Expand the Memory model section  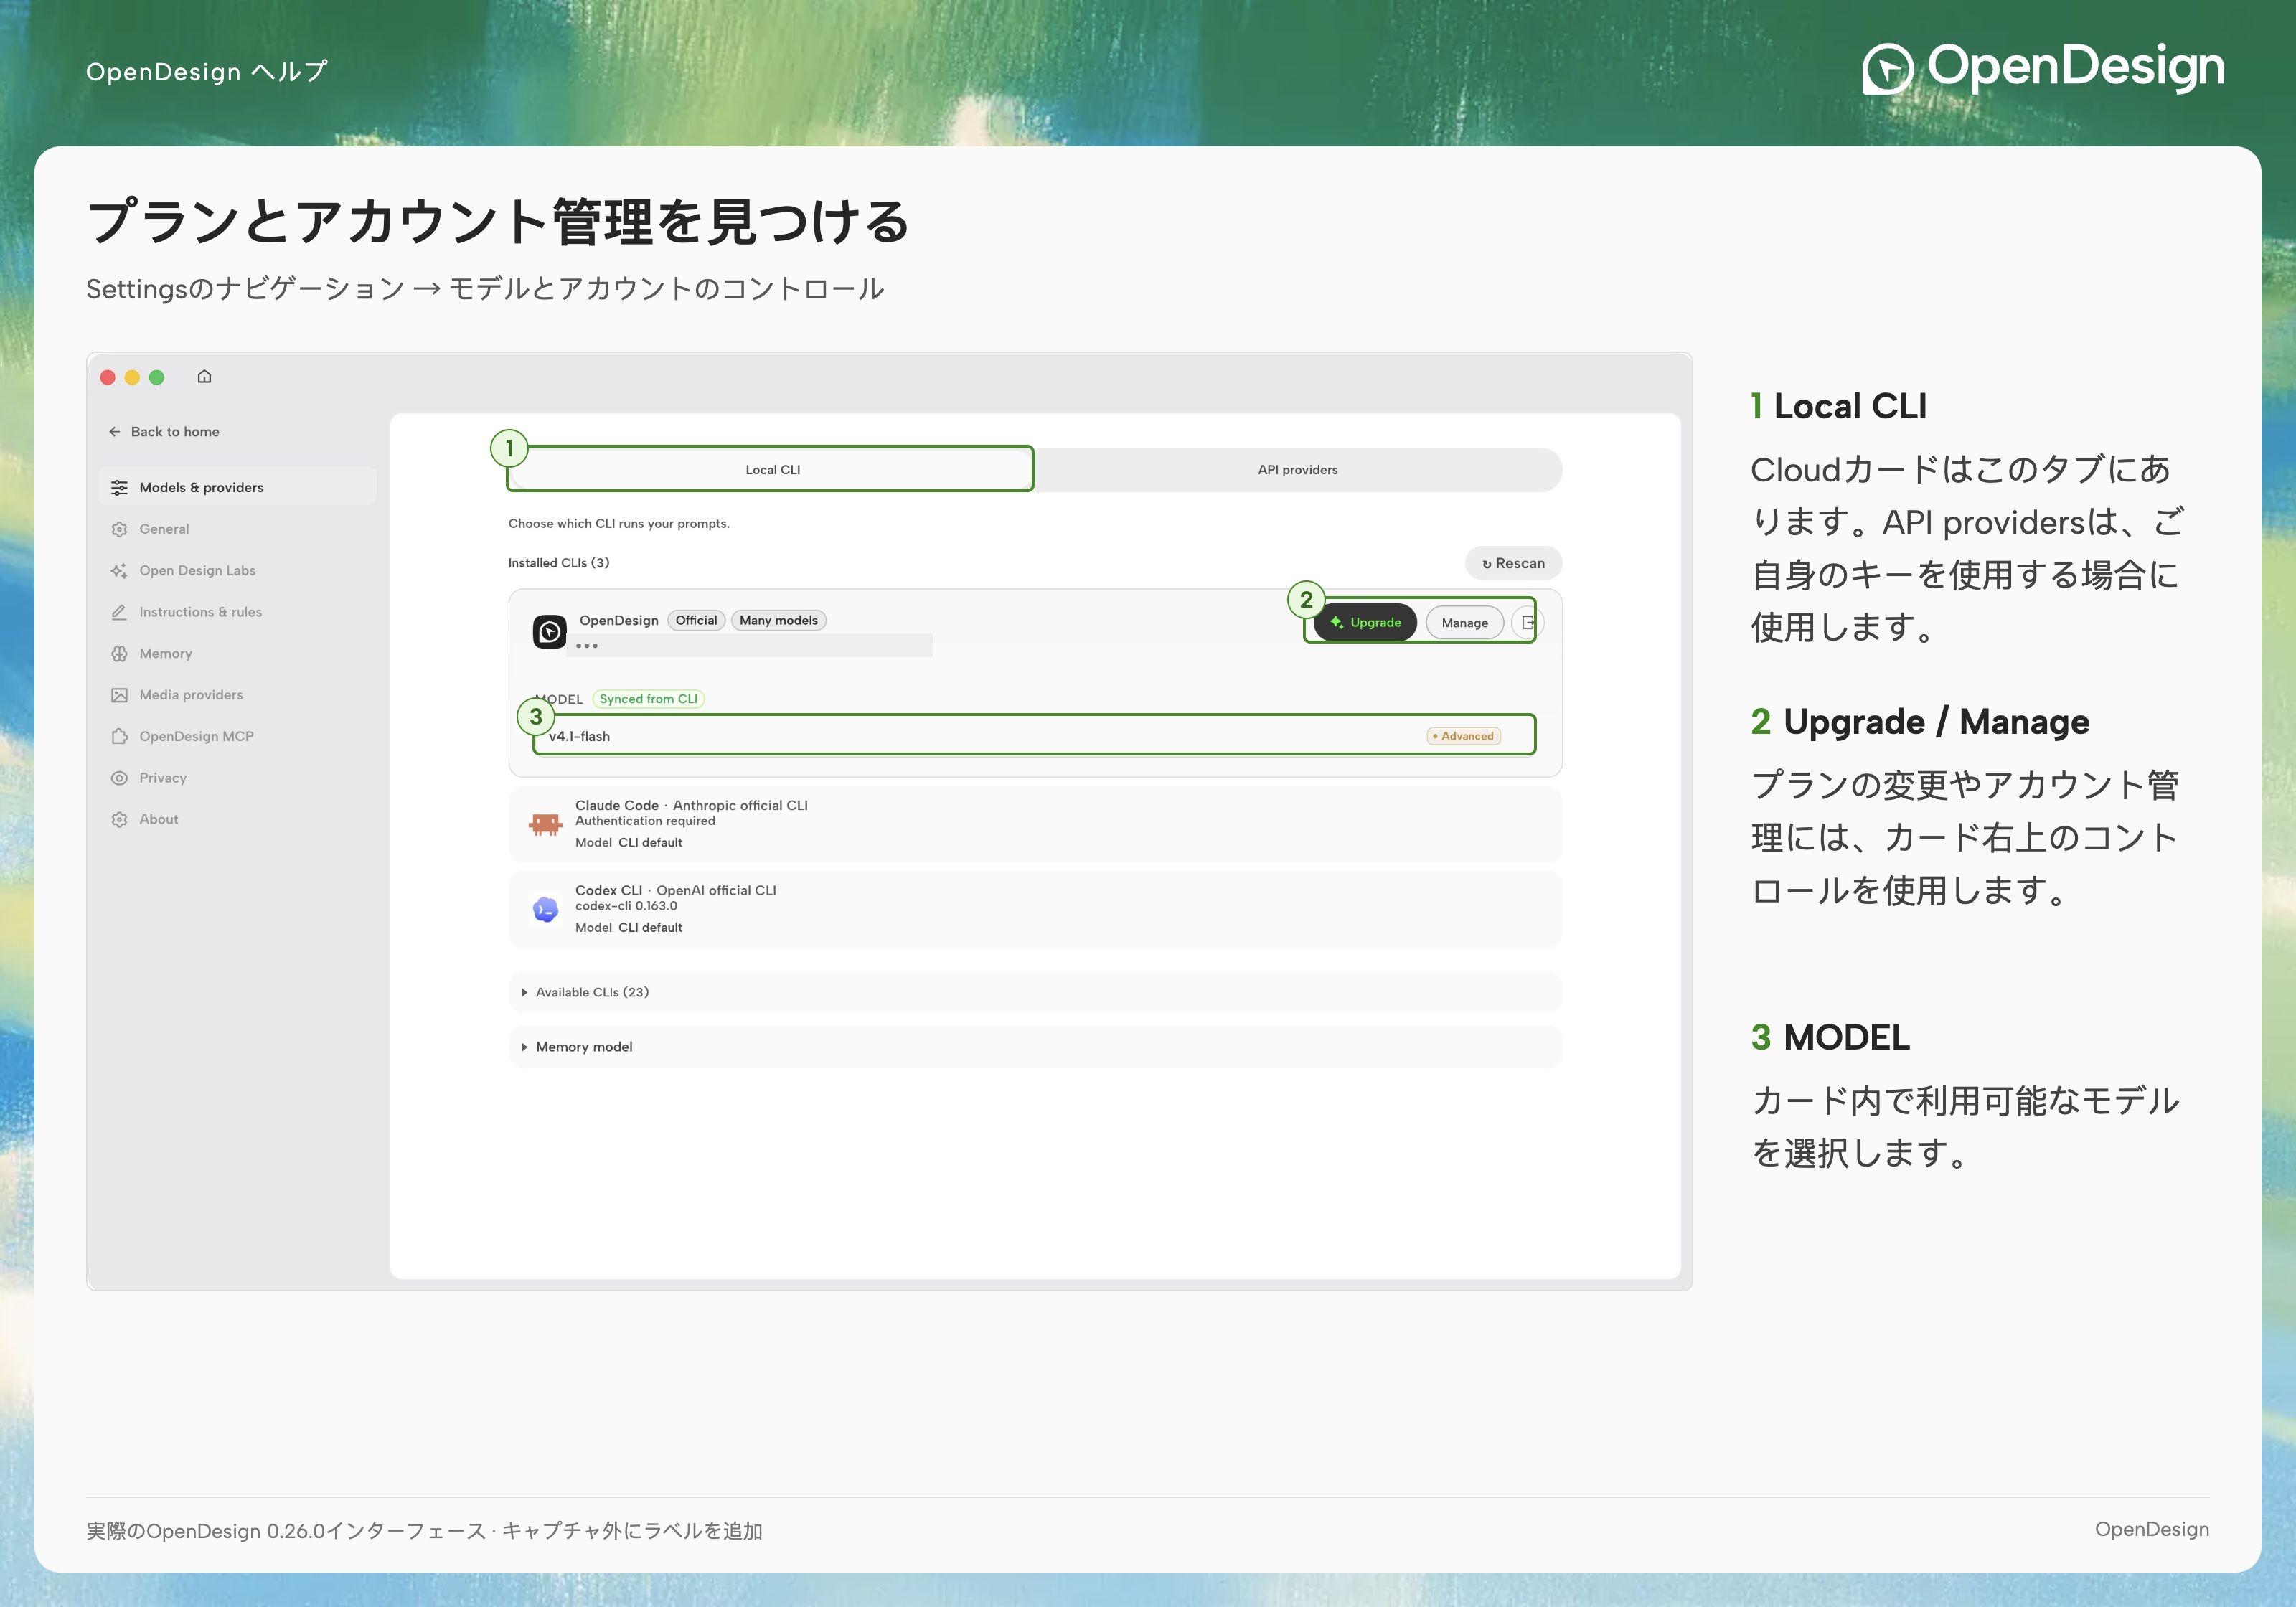pos(1035,1047)
